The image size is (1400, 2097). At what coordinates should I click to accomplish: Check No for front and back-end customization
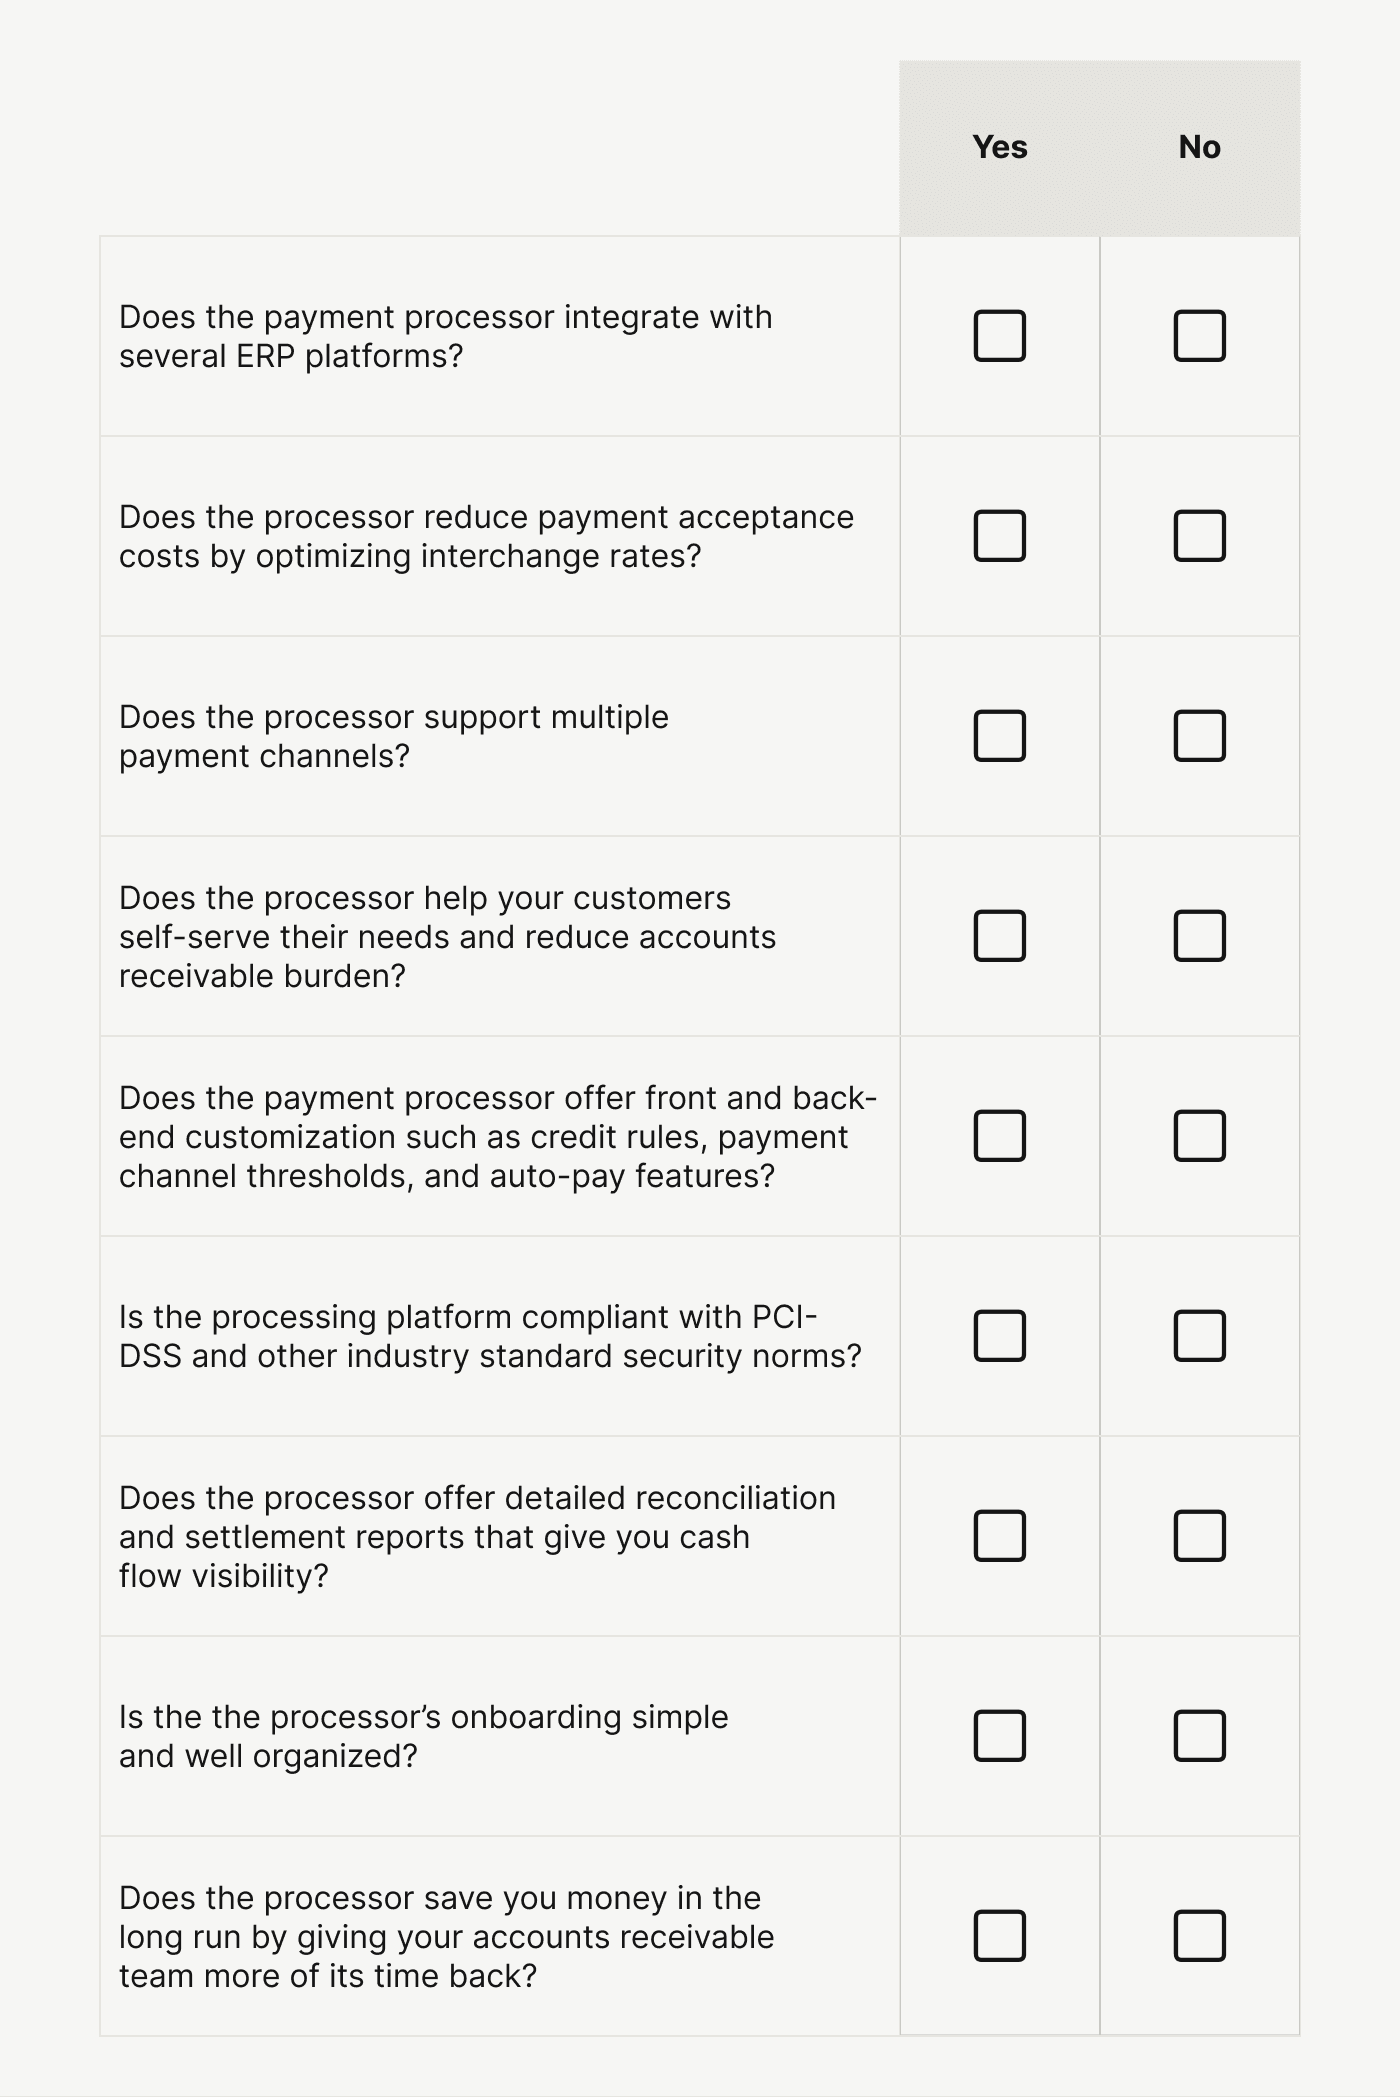coord(1199,1136)
